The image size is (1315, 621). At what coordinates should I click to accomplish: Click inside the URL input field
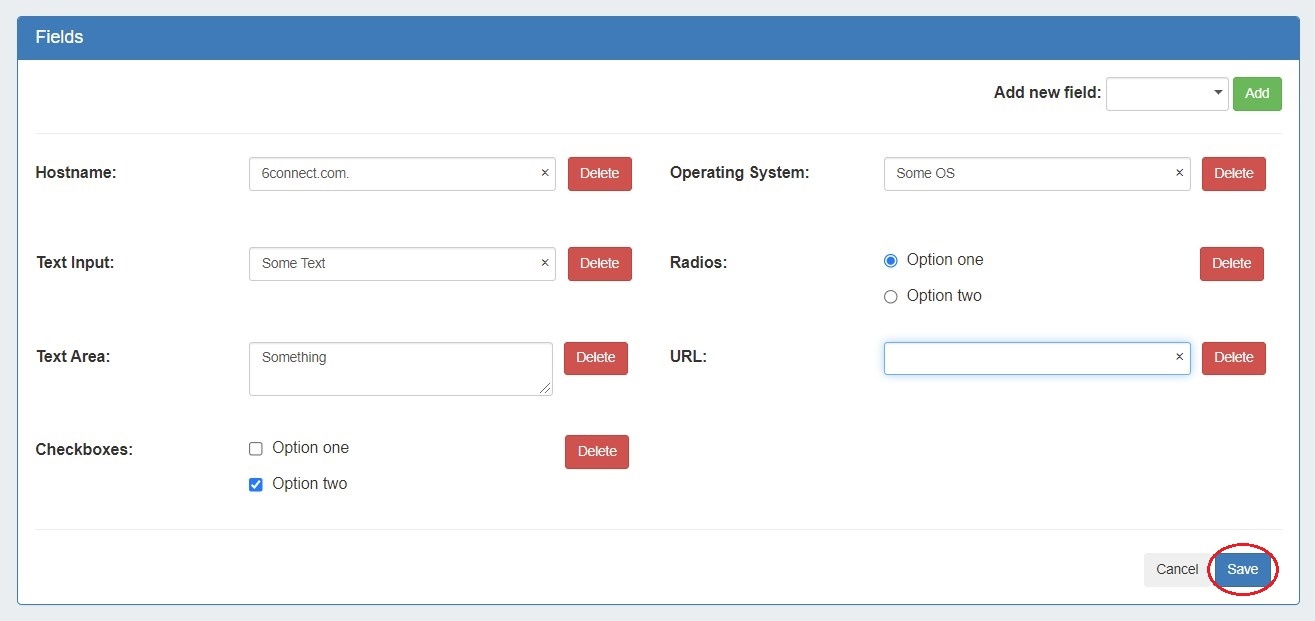1025,358
